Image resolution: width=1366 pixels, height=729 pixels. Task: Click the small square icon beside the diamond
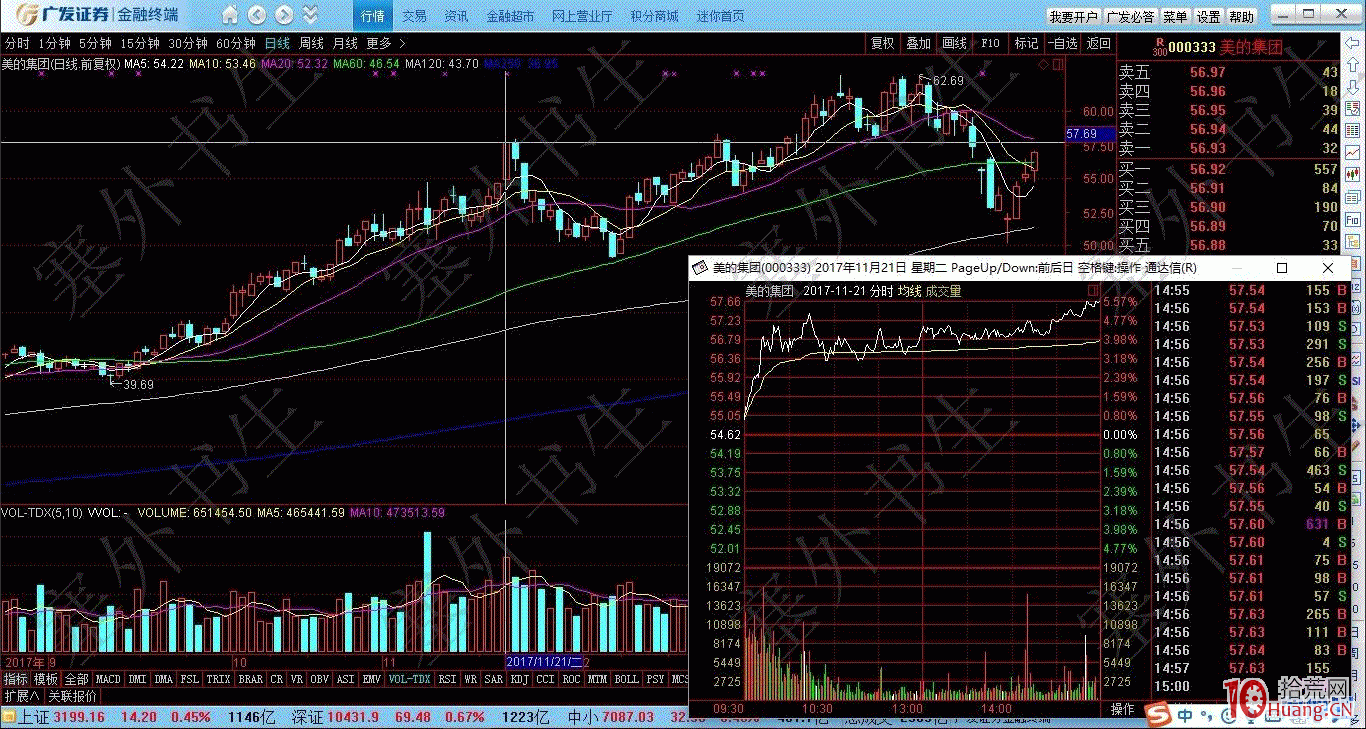pyautogui.click(x=1059, y=63)
